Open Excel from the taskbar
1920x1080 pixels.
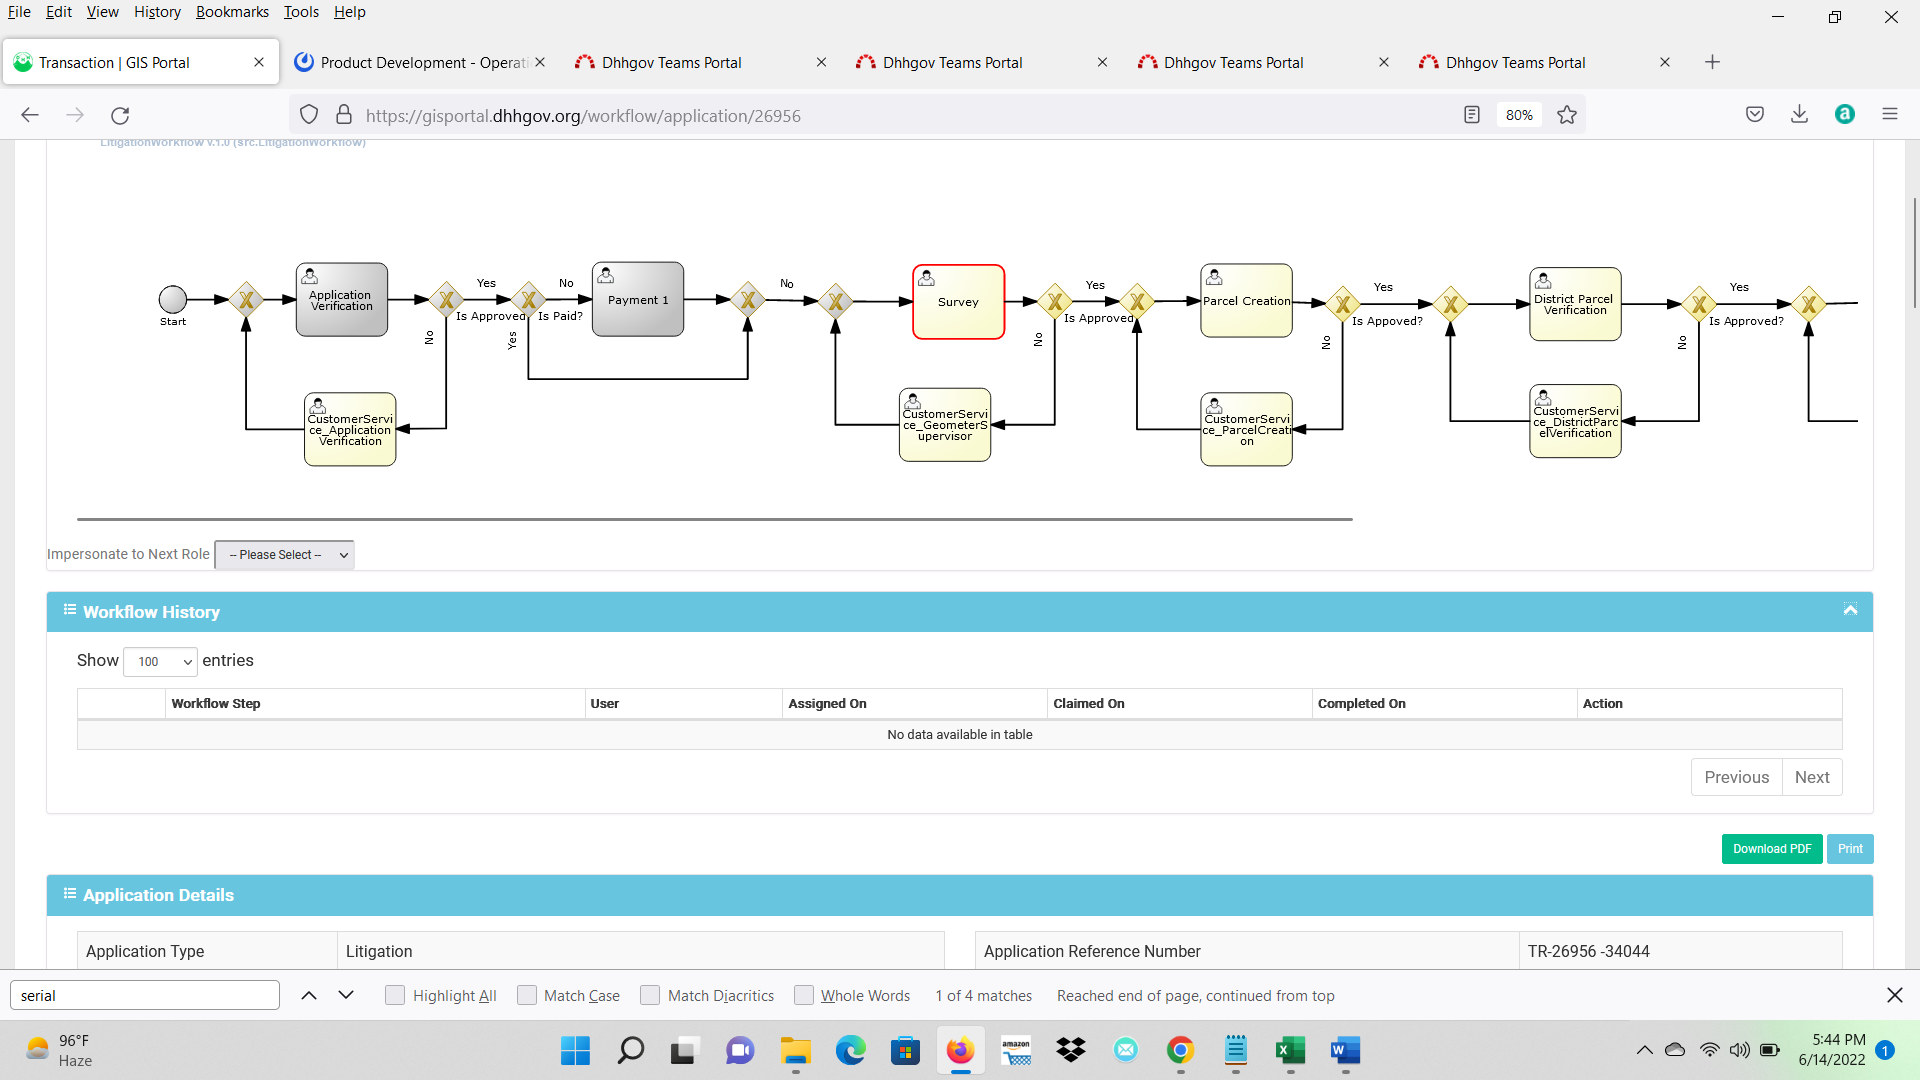1290,1050
